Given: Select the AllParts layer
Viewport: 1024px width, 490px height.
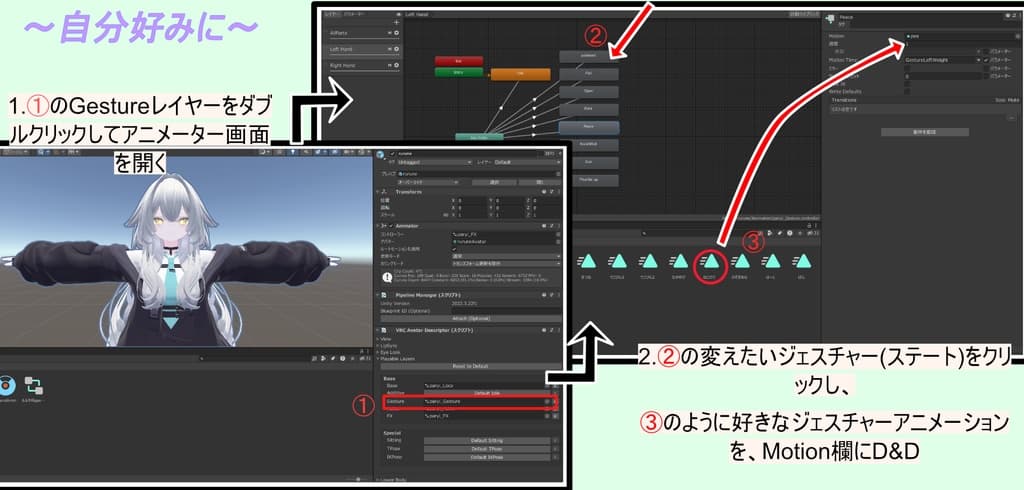Looking at the screenshot, I should [363, 33].
